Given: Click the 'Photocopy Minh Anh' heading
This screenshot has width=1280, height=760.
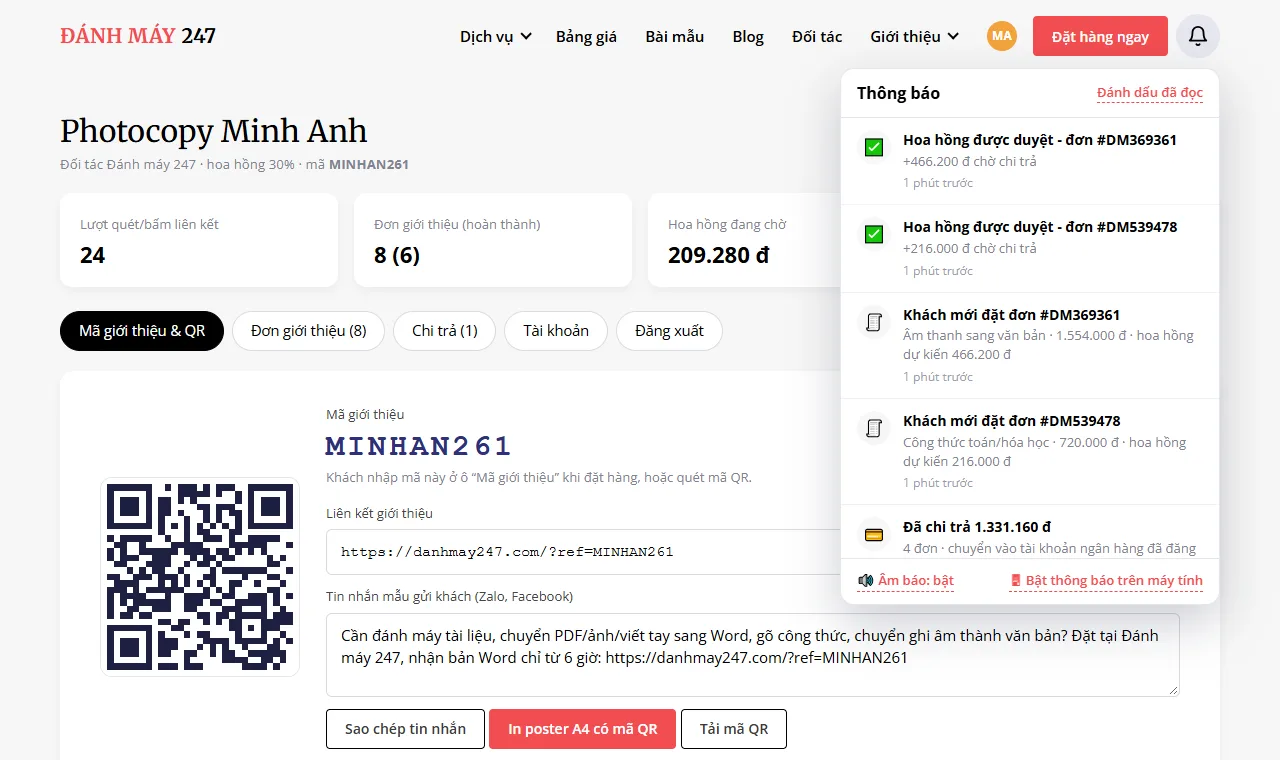Looking at the screenshot, I should click(214, 131).
